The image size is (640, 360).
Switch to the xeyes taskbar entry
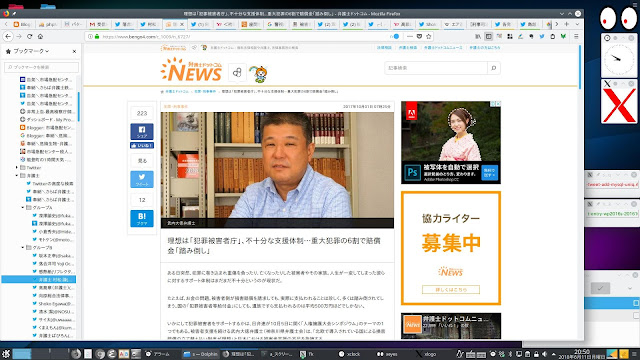387,354
